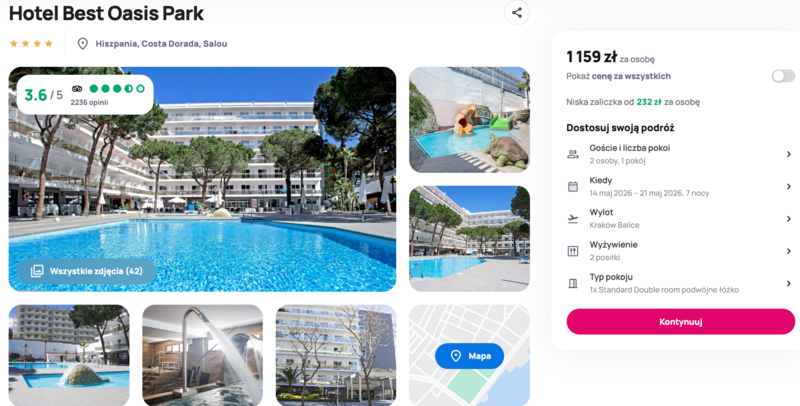Expand the Kiedy date row chevron
Viewport: 800px width, 406px height.
pos(788,187)
